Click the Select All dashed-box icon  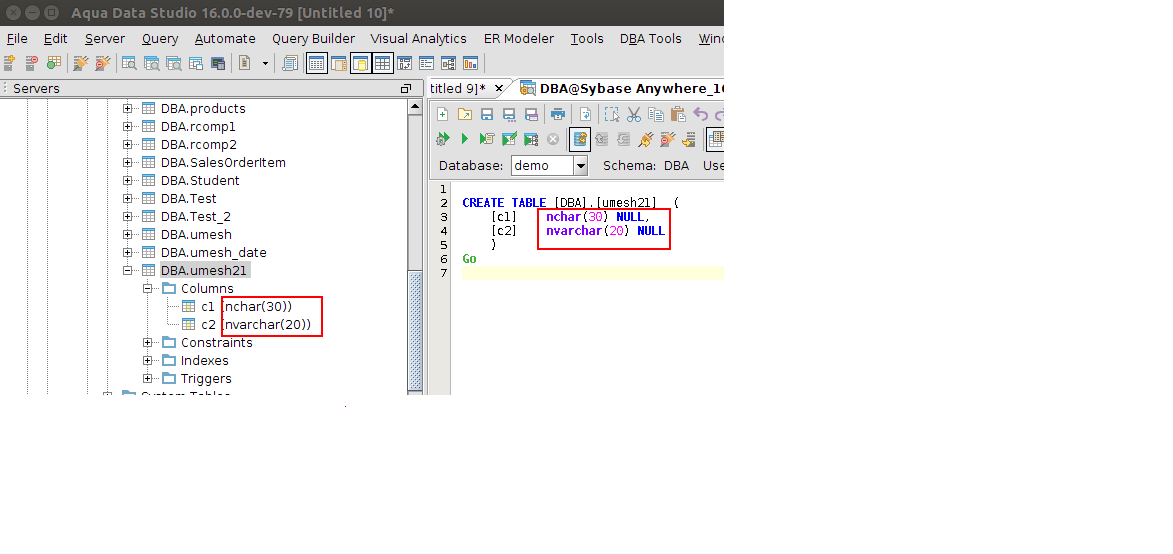[x=612, y=114]
